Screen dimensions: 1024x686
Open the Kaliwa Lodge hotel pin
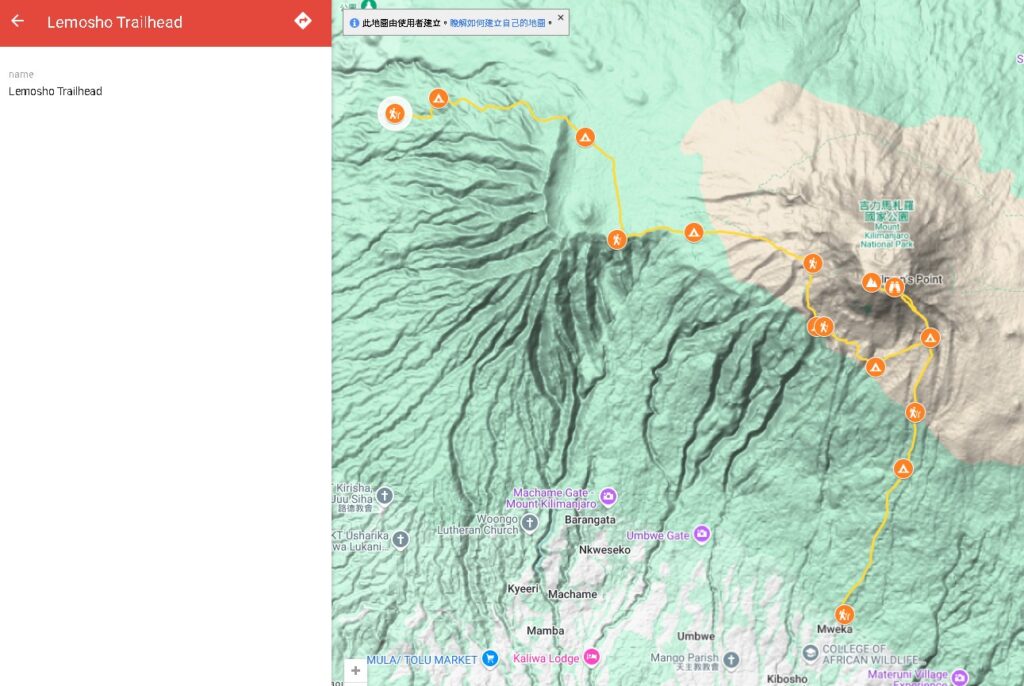592,657
